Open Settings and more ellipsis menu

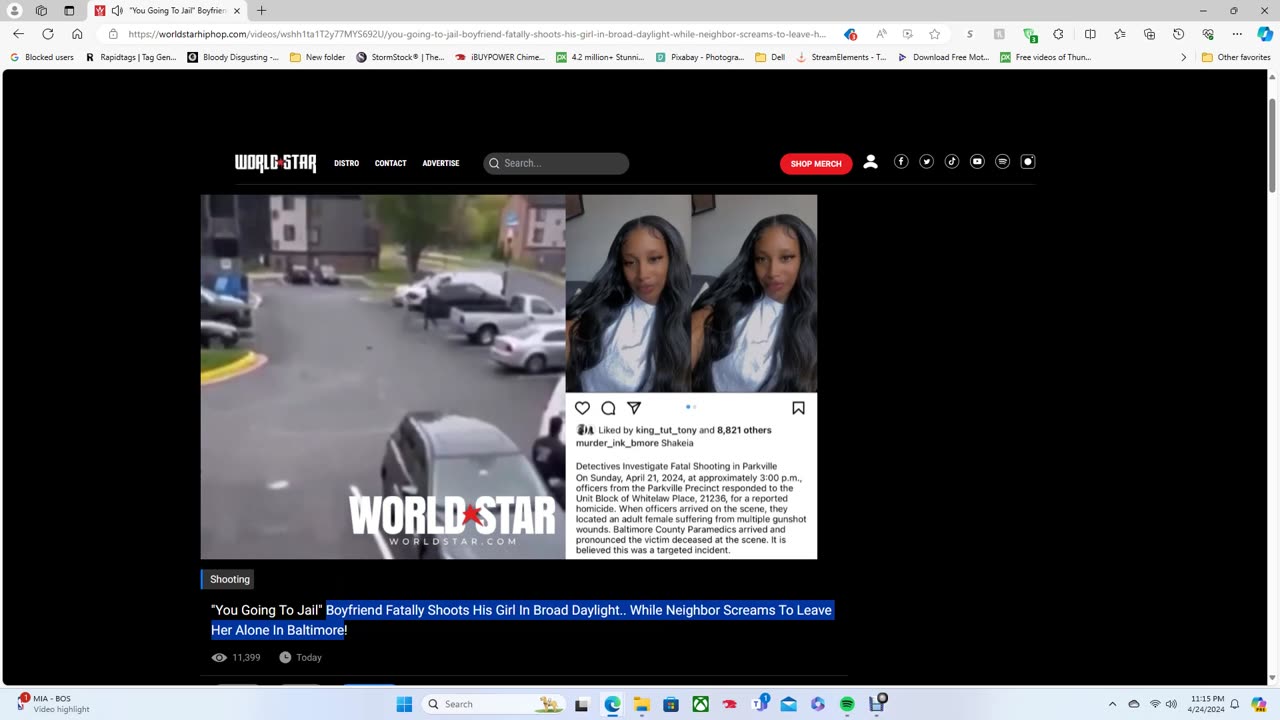(x=1237, y=34)
